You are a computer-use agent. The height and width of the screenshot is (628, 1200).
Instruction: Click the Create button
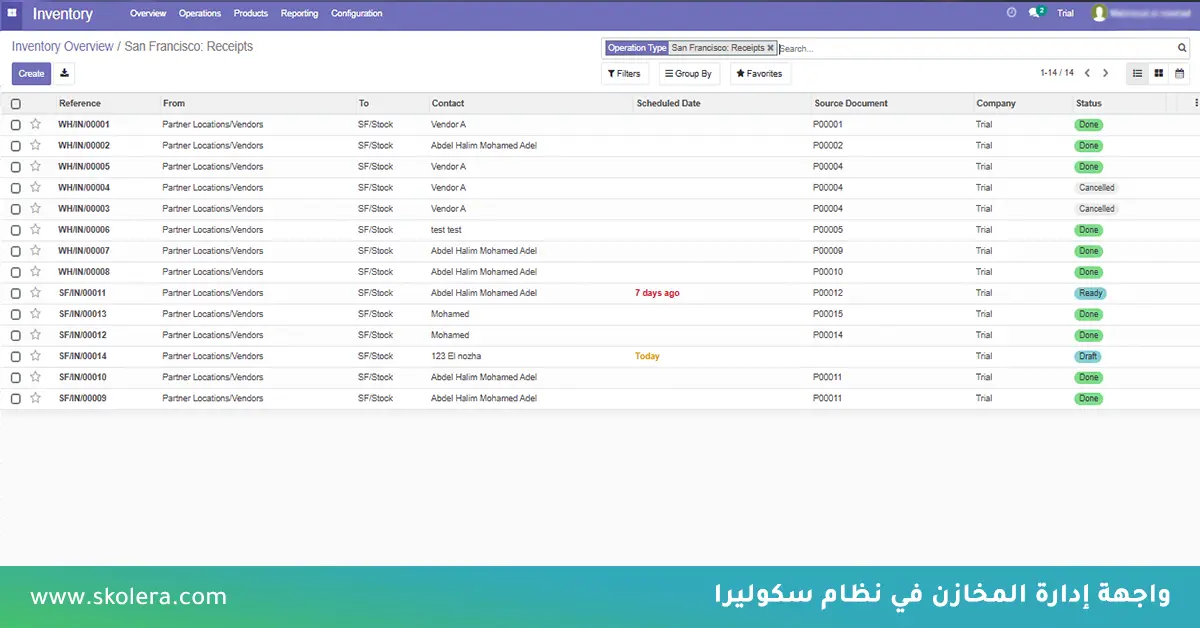point(31,73)
